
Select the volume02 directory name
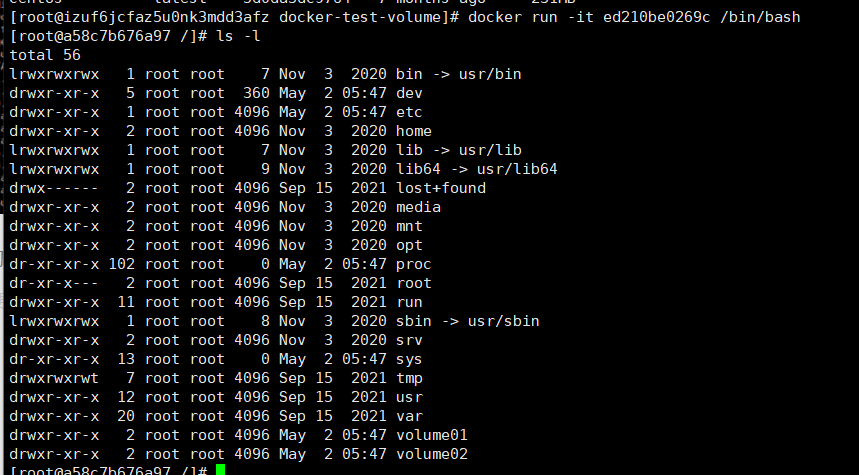click(432, 454)
